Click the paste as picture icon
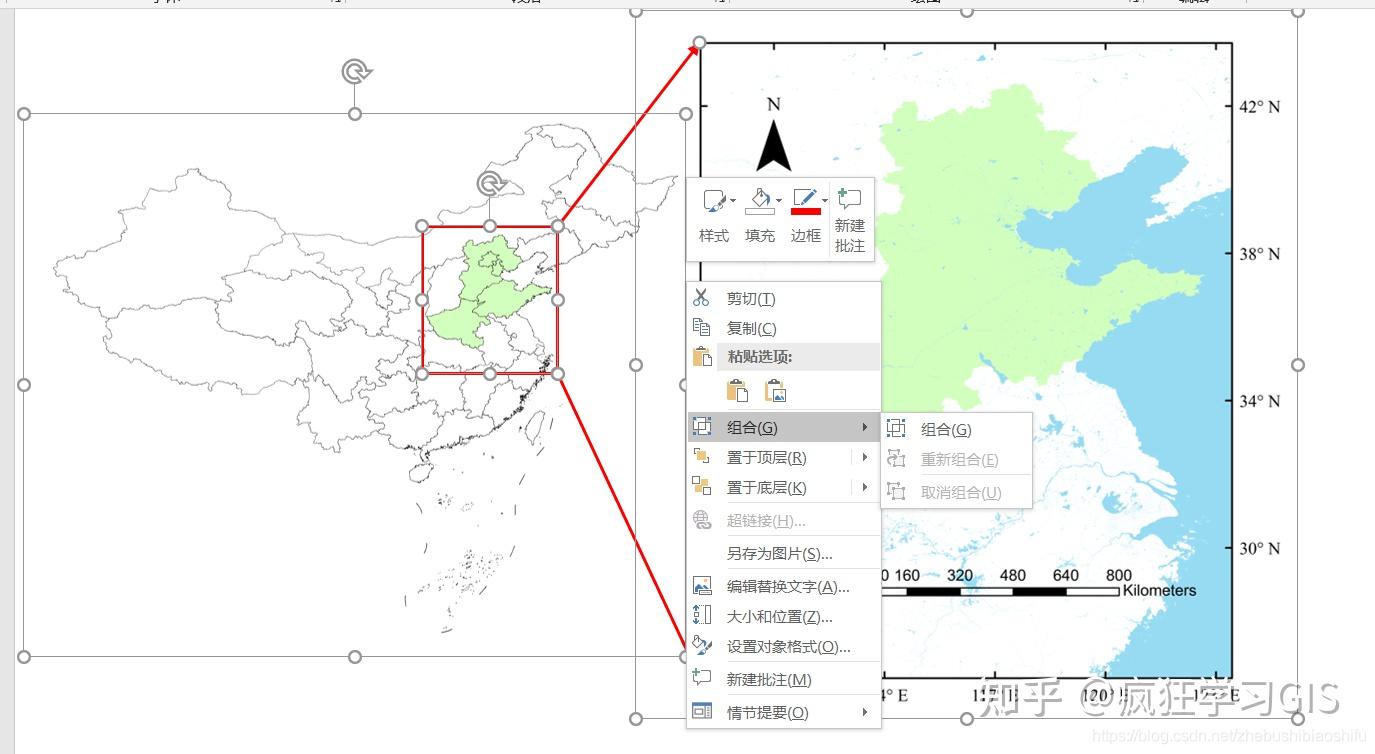Viewport: 1375px width, 754px height. click(x=775, y=390)
